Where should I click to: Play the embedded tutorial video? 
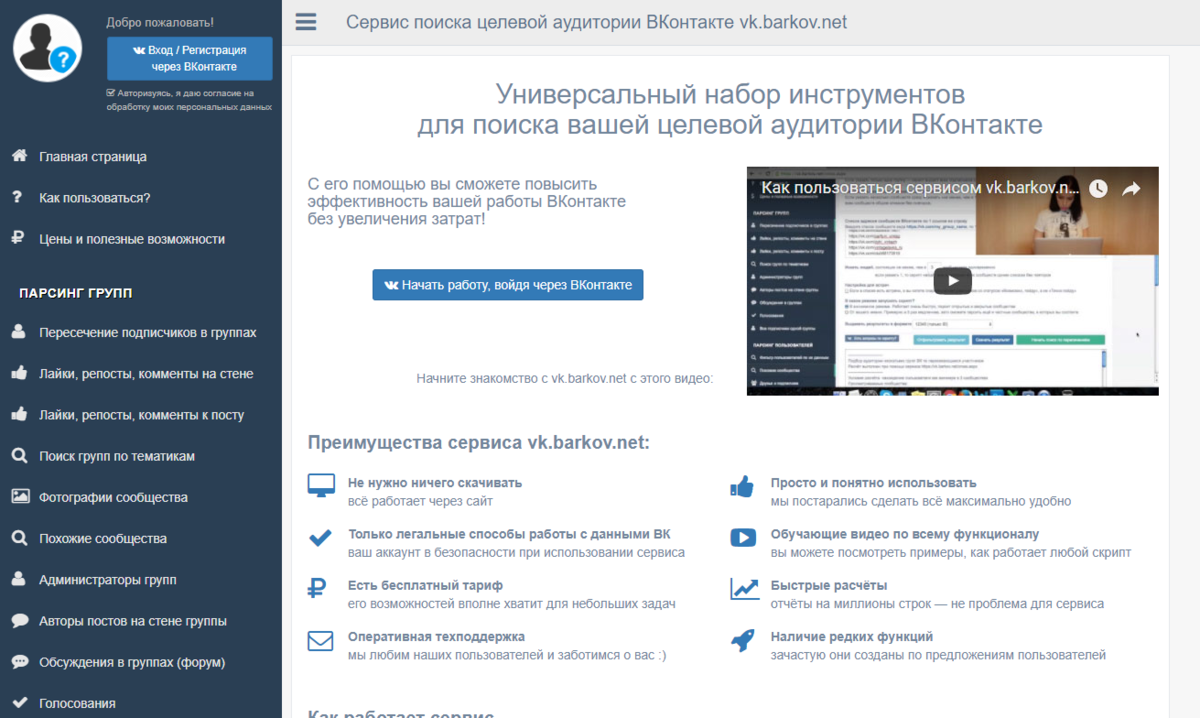952,281
